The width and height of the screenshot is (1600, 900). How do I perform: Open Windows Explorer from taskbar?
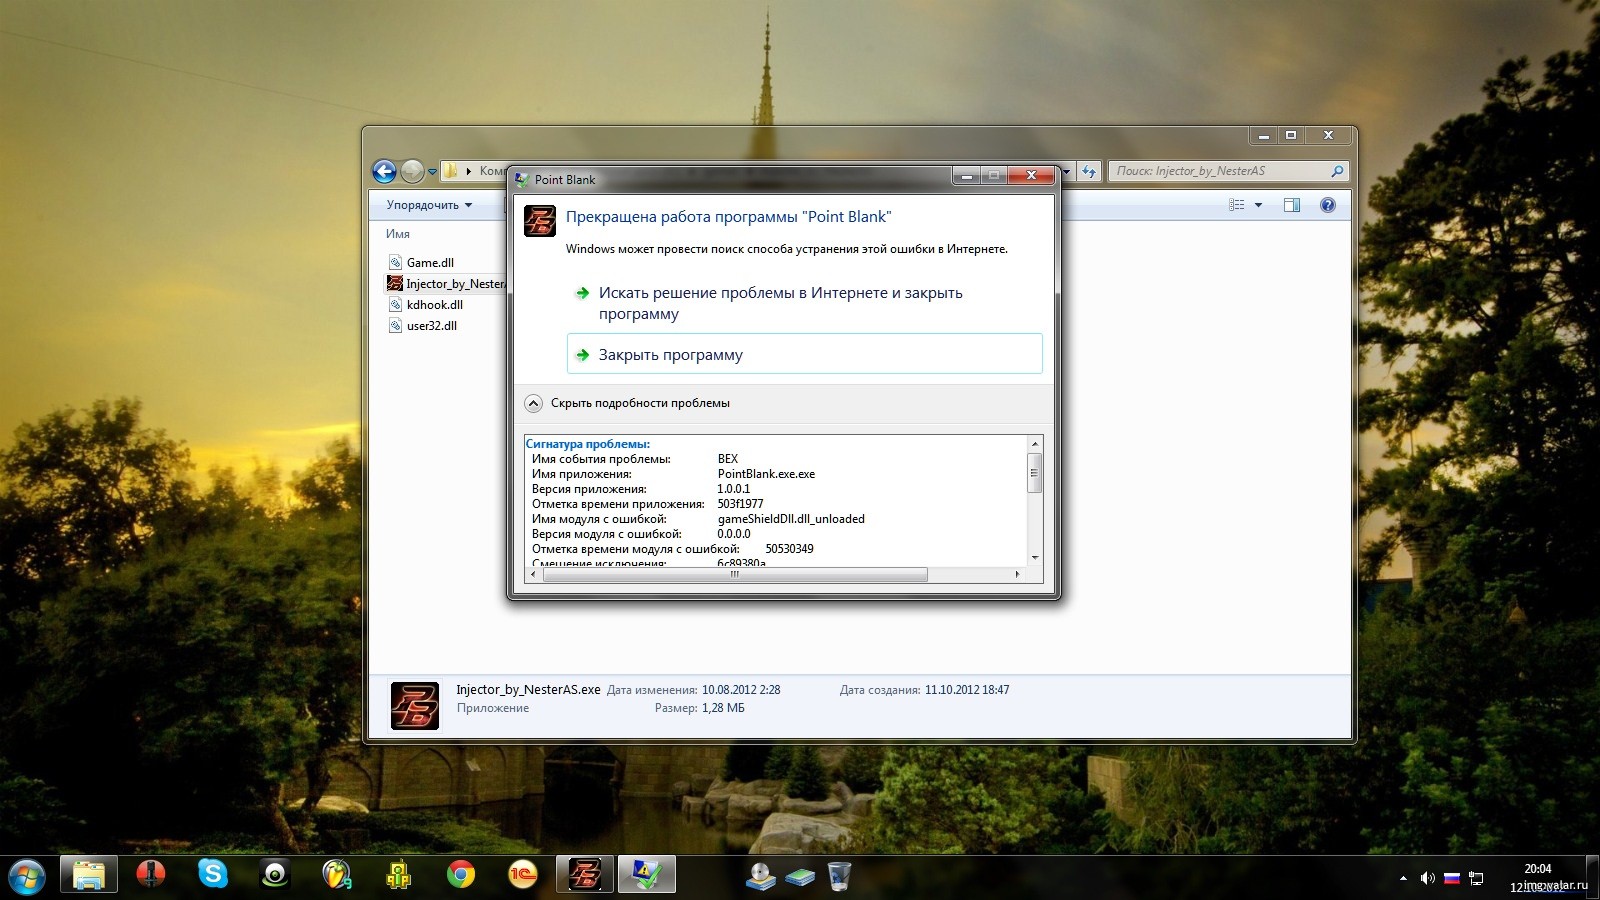tap(89, 876)
